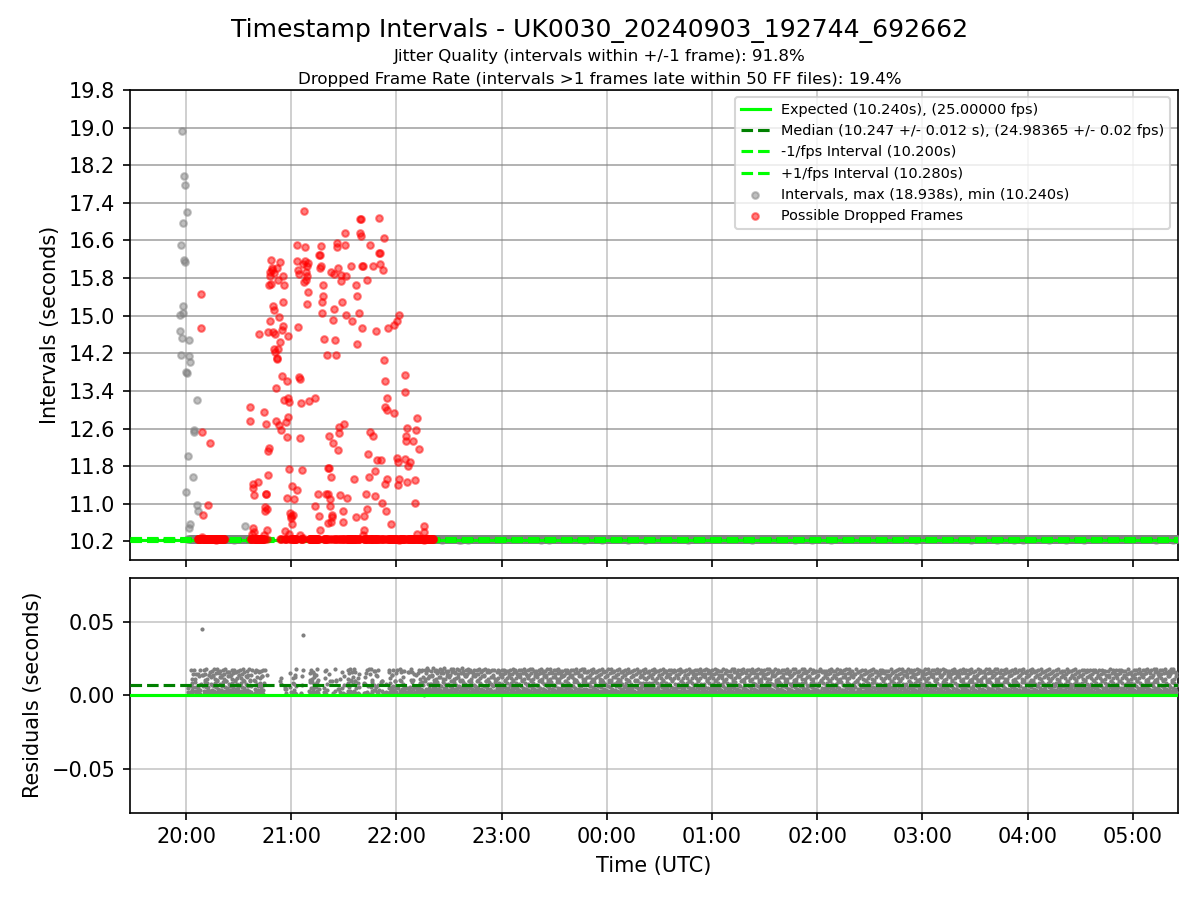The width and height of the screenshot is (1200, 900).
Task: Click the '20:00' x-axis tick label
Action: click(x=185, y=836)
